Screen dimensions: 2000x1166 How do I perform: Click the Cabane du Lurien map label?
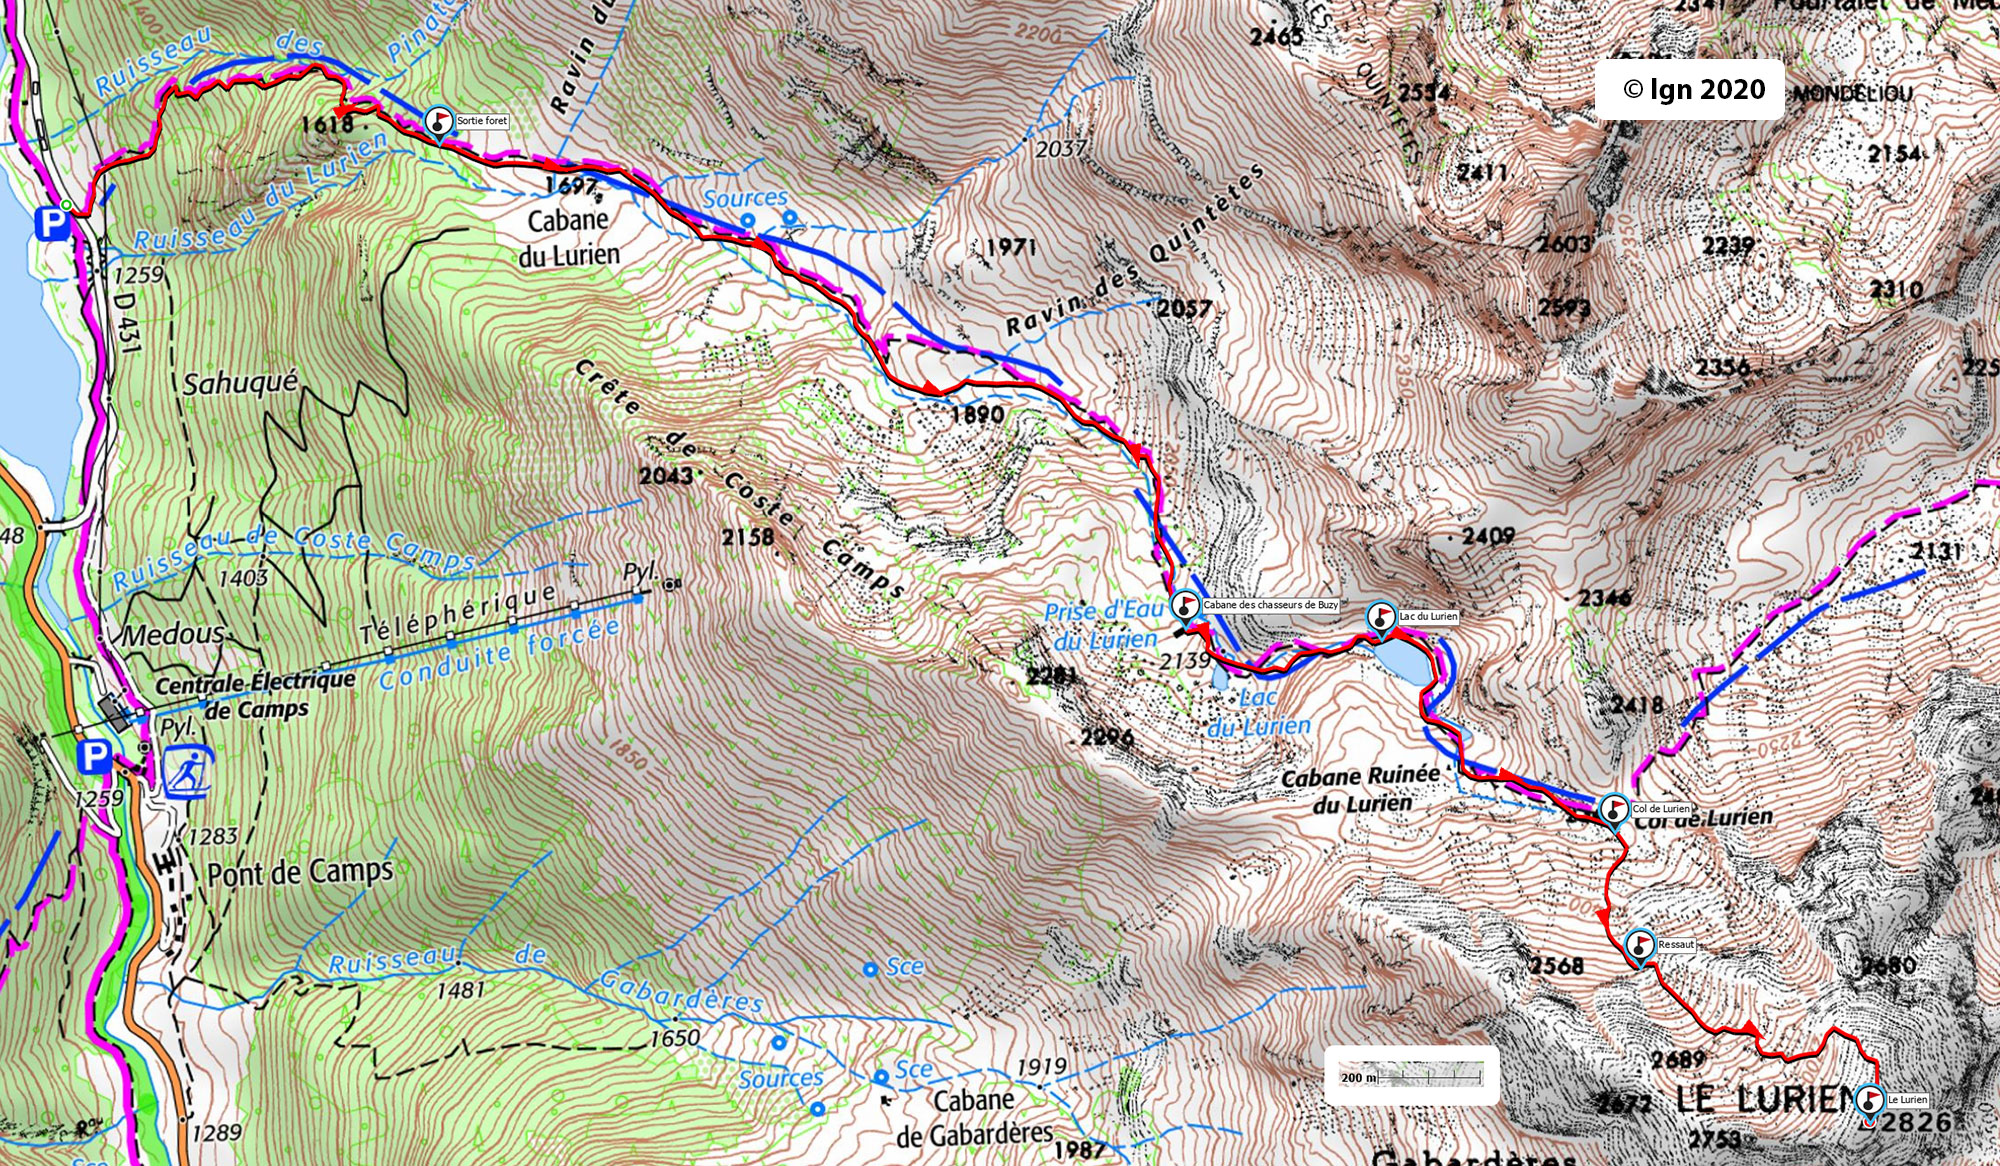569,237
